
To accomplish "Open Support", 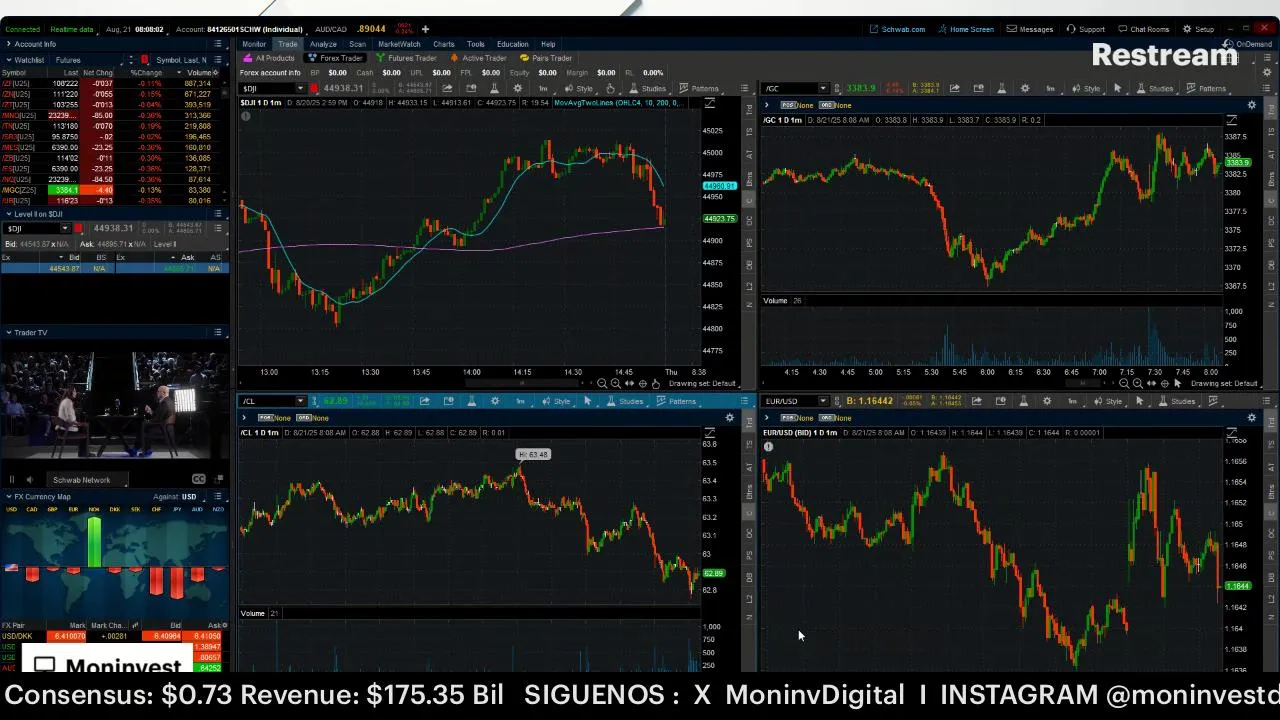I will [x=1086, y=29].
